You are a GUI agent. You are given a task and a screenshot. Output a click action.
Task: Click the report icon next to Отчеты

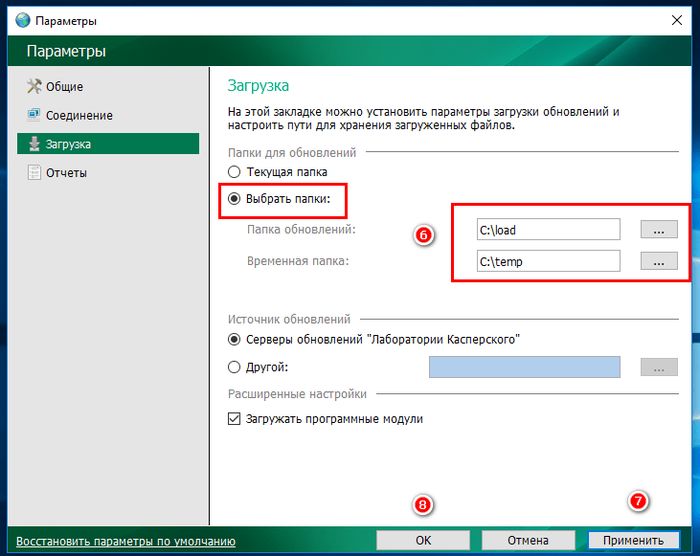click(34, 172)
